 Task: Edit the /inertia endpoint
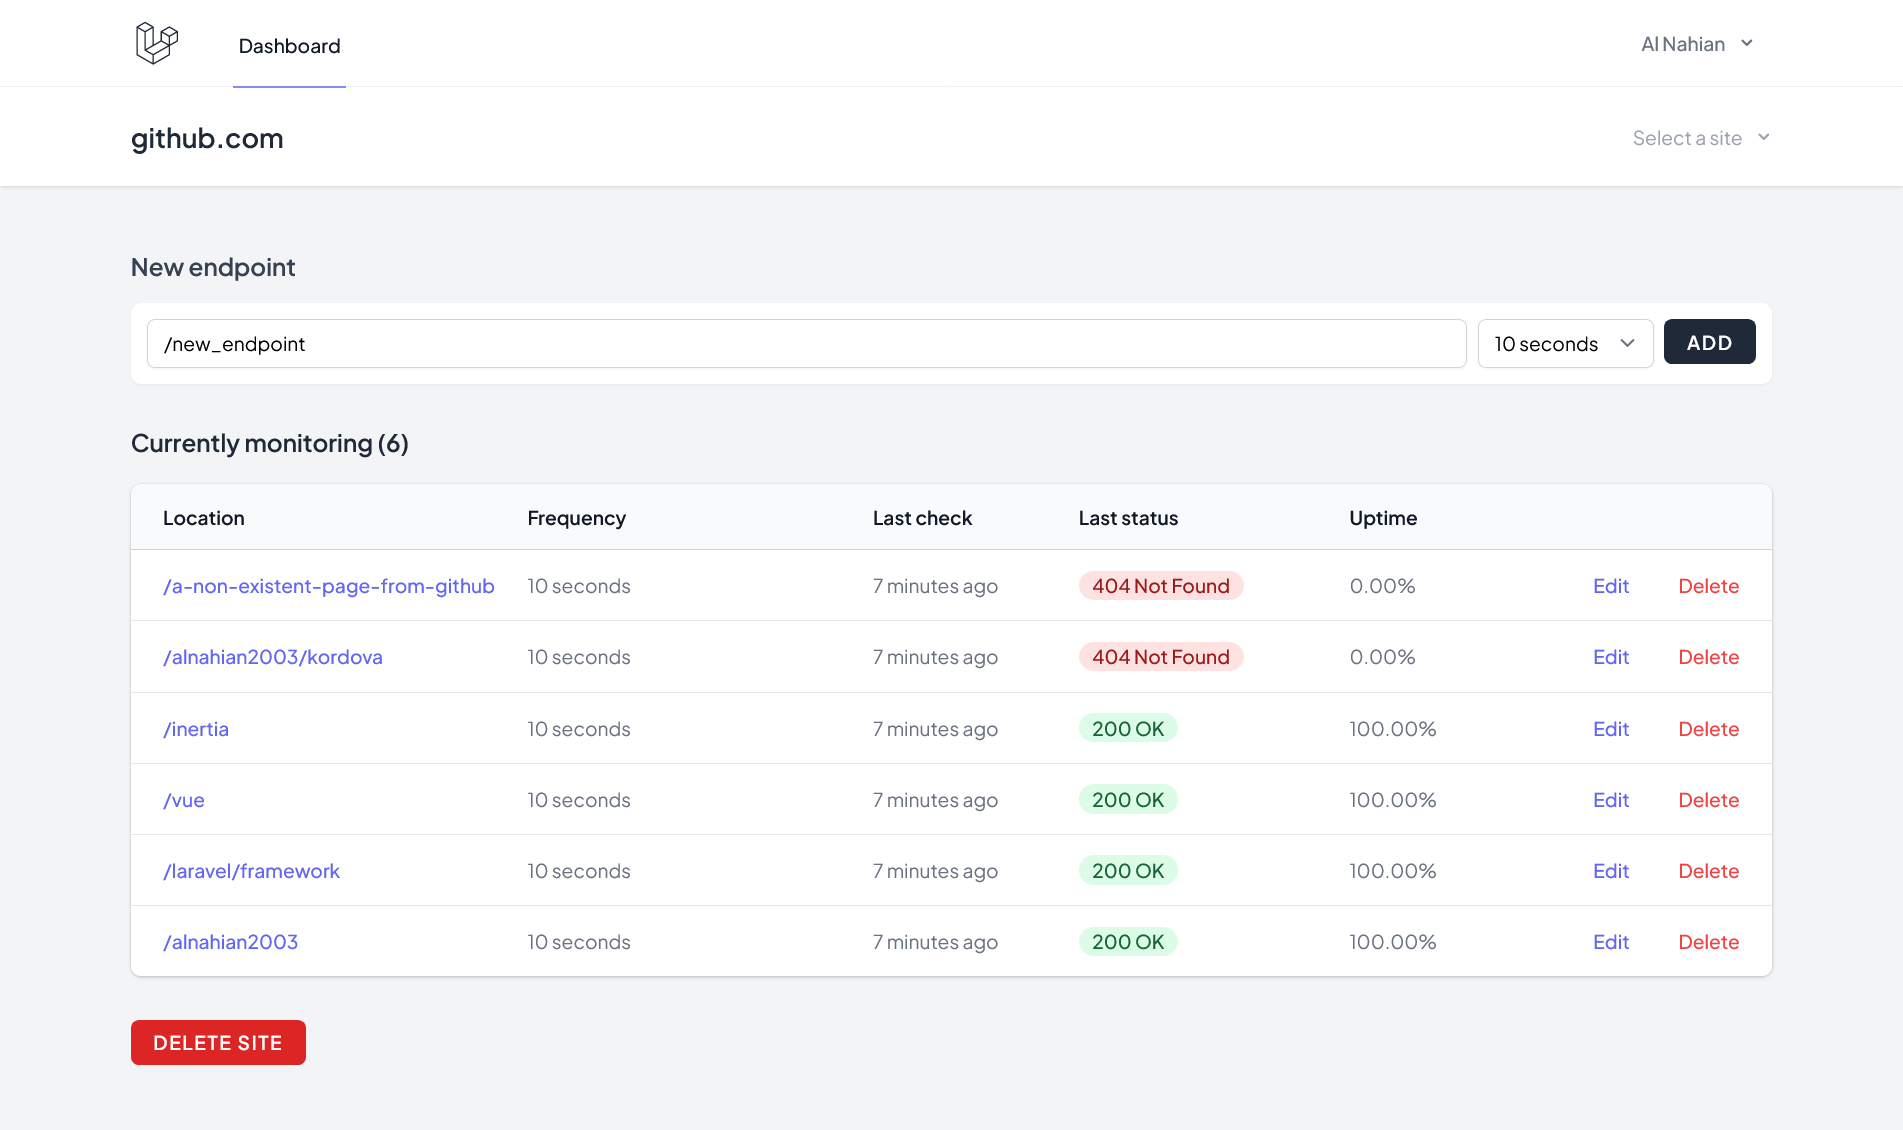[x=1610, y=729]
